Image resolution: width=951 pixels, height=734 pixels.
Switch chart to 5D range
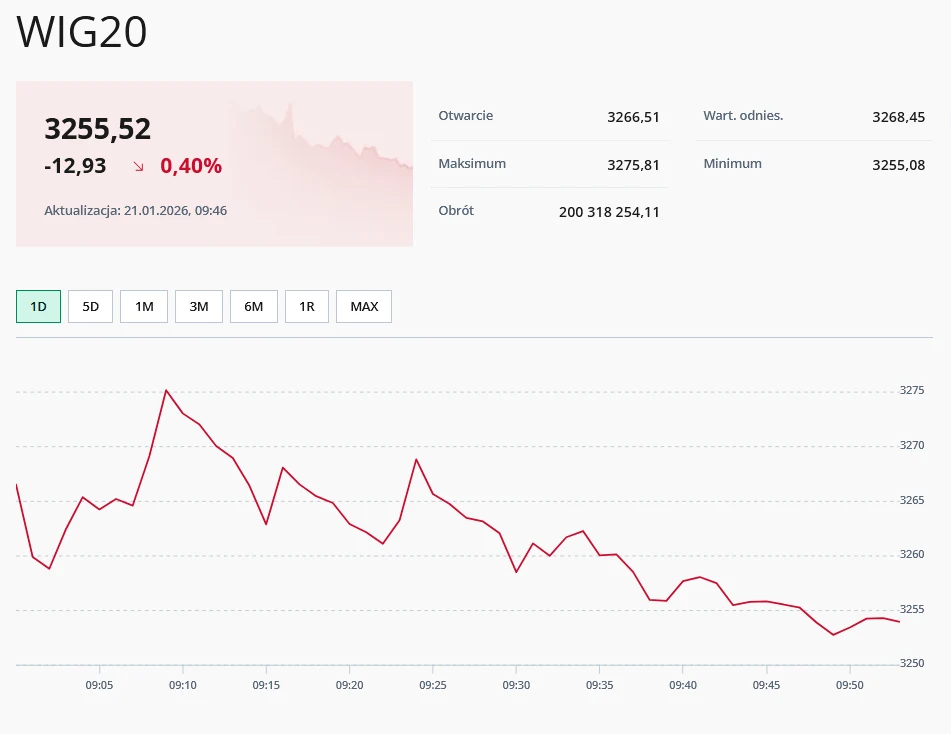90,307
